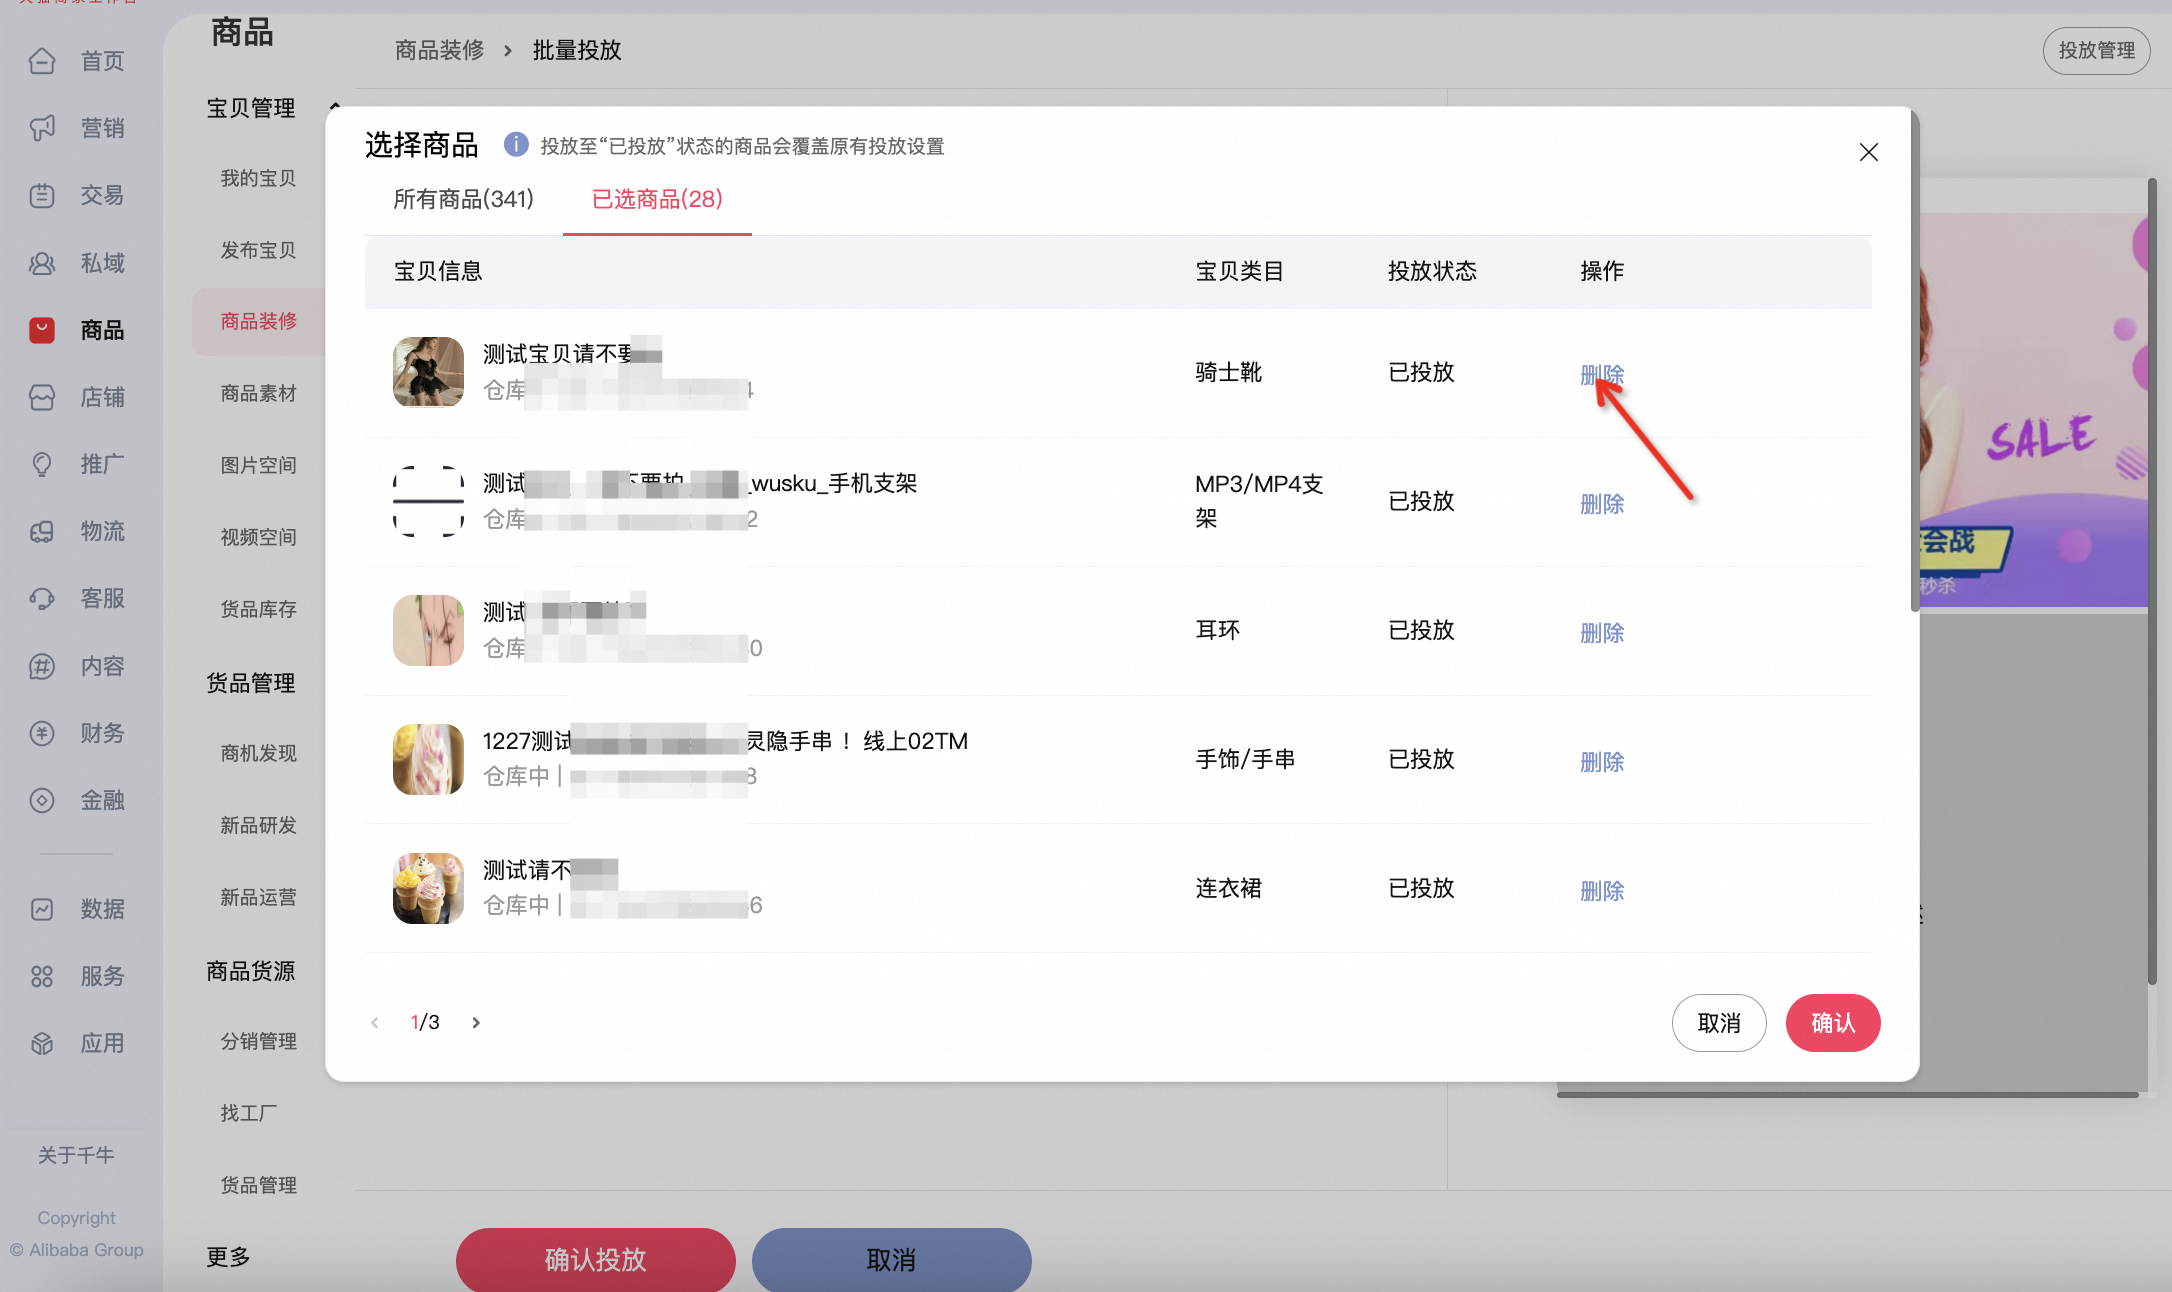
Task: Click the 宝贝信息 column header
Action: [438, 271]
